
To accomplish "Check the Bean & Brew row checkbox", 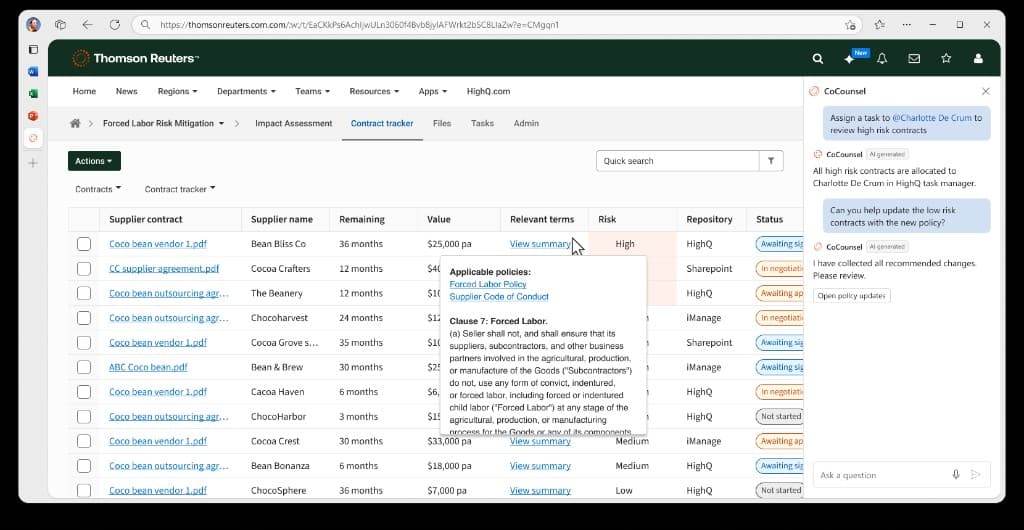I will pos(84,367).
